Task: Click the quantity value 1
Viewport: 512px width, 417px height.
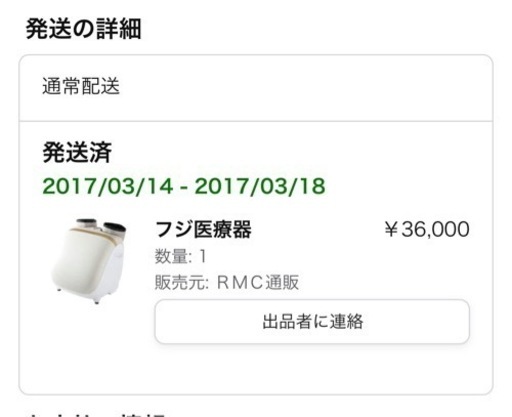Action: [x=203, y=257]
